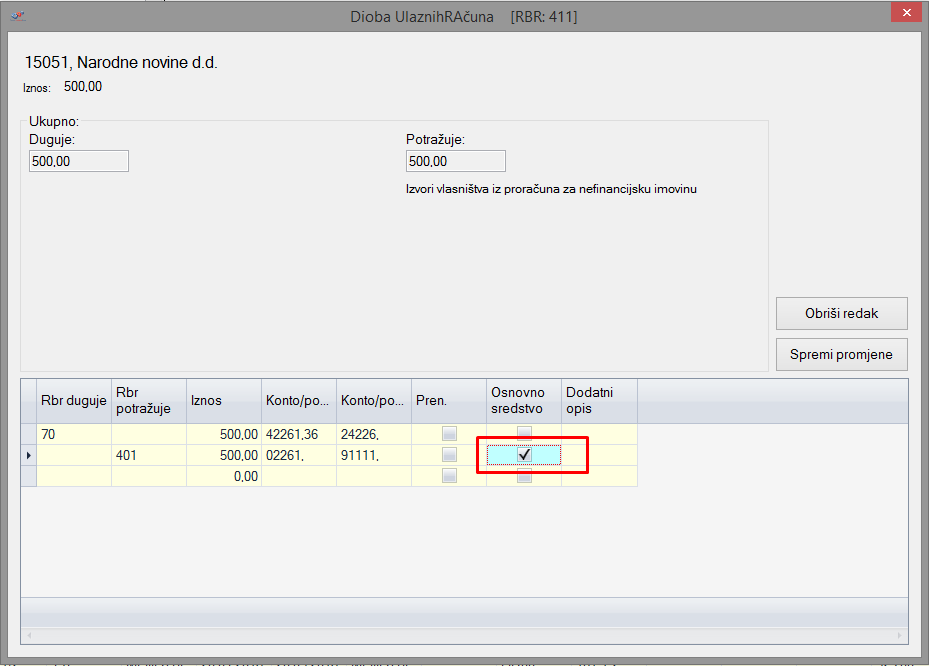Select the Rbr duguje column header

pyautogui.click(x=73, y=400)
